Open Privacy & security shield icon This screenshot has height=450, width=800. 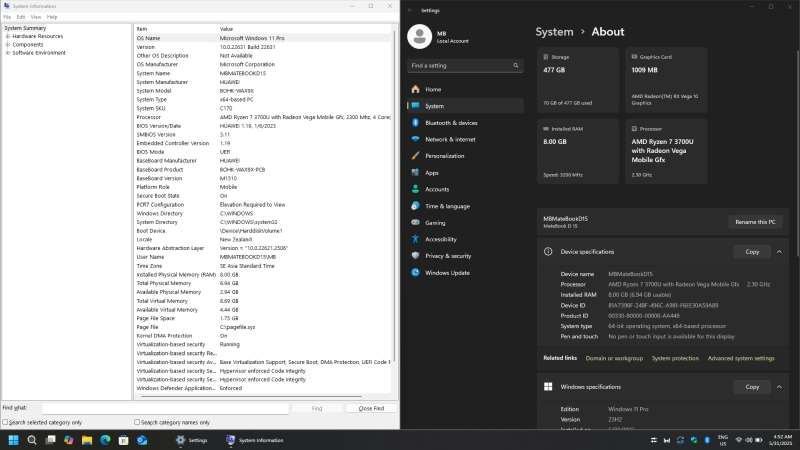(415, 256)
